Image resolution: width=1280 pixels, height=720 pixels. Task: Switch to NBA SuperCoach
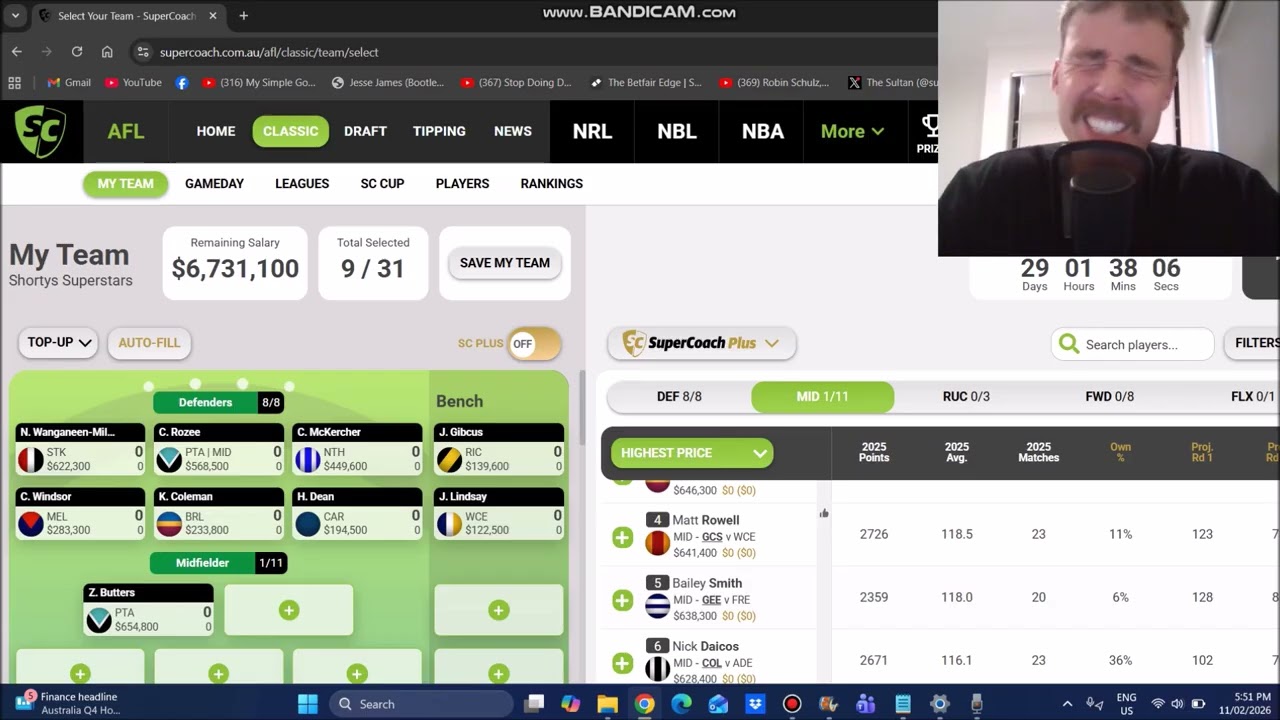(762, 131)
